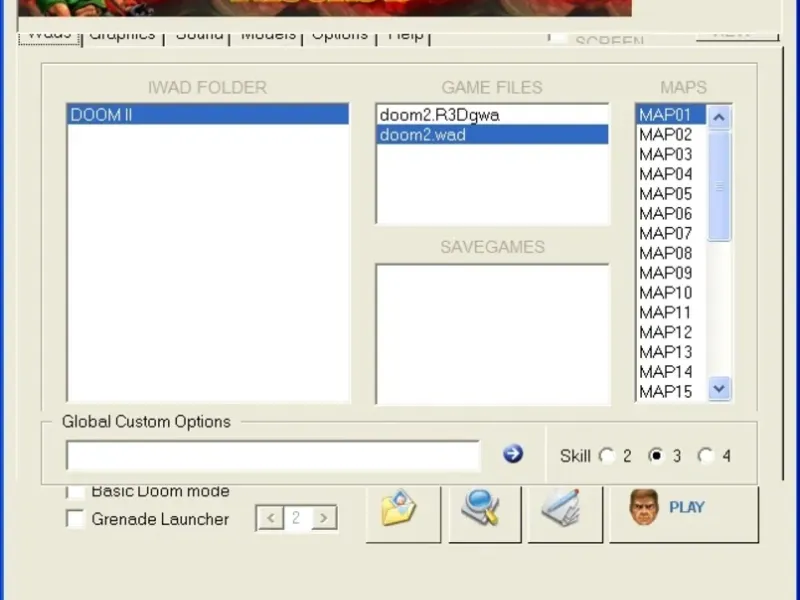This screenshot has height=600, width=800.
Task: Open the Help tab
Action: 405,38
